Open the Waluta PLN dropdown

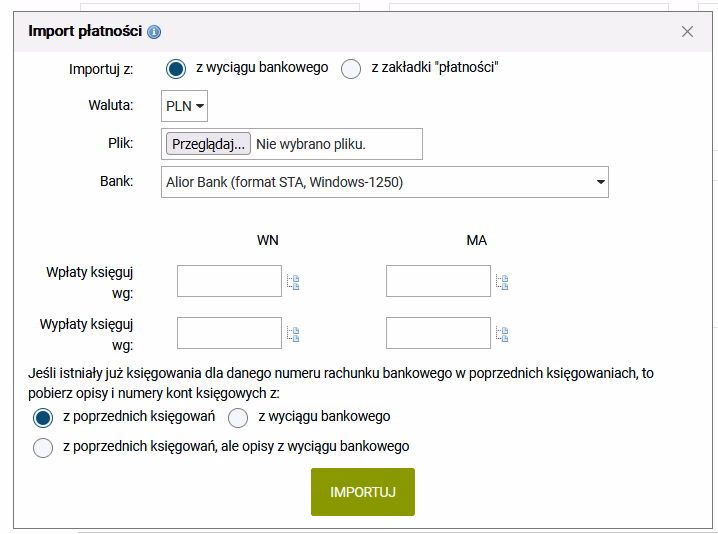coord(184,106)
